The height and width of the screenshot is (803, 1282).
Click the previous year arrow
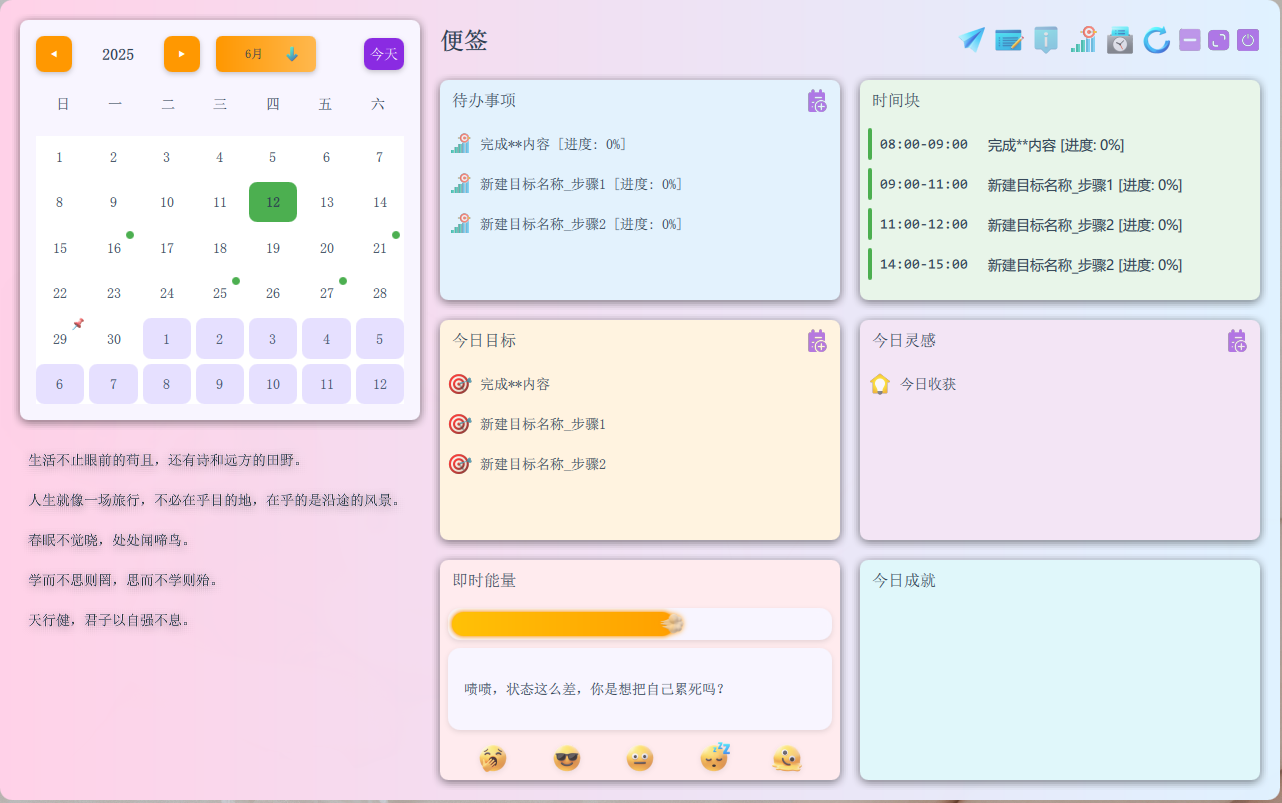[53, 54]
